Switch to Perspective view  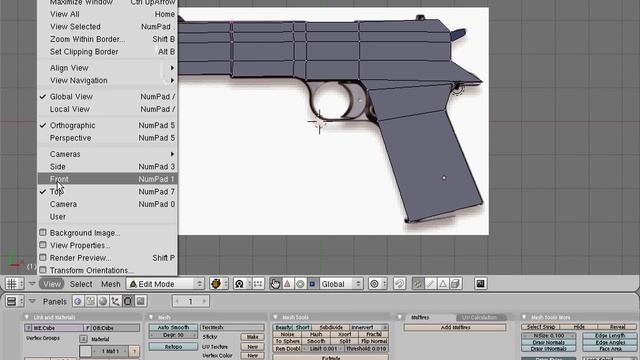point(108,138)
